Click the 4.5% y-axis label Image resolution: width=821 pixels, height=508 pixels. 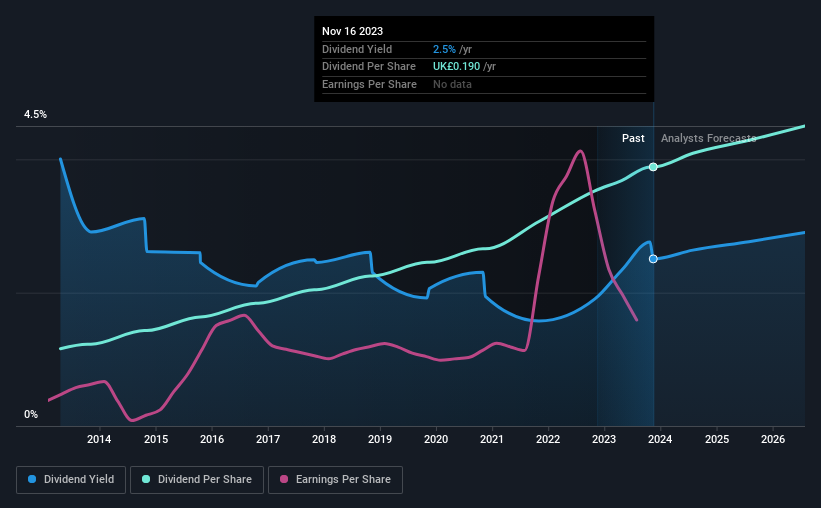[36, 114]
